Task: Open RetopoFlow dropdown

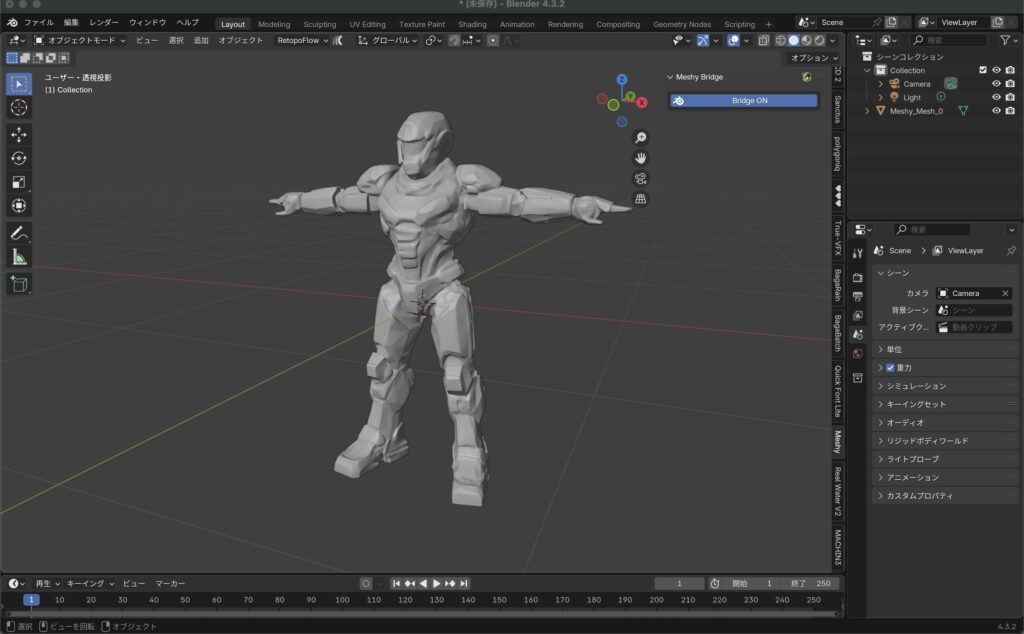Action: tap(302, 40)
